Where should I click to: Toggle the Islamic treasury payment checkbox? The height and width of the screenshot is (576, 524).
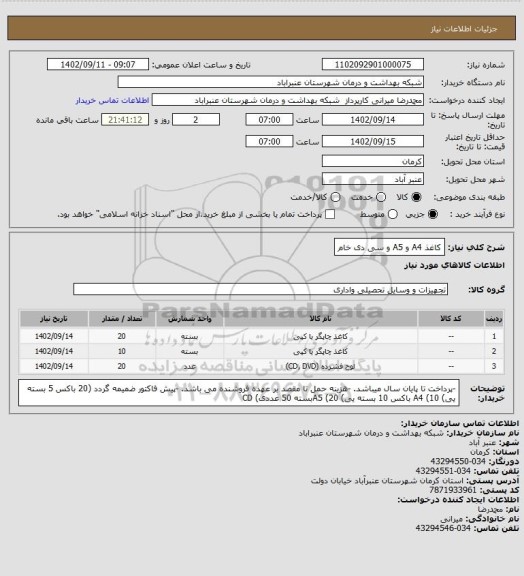330,214
